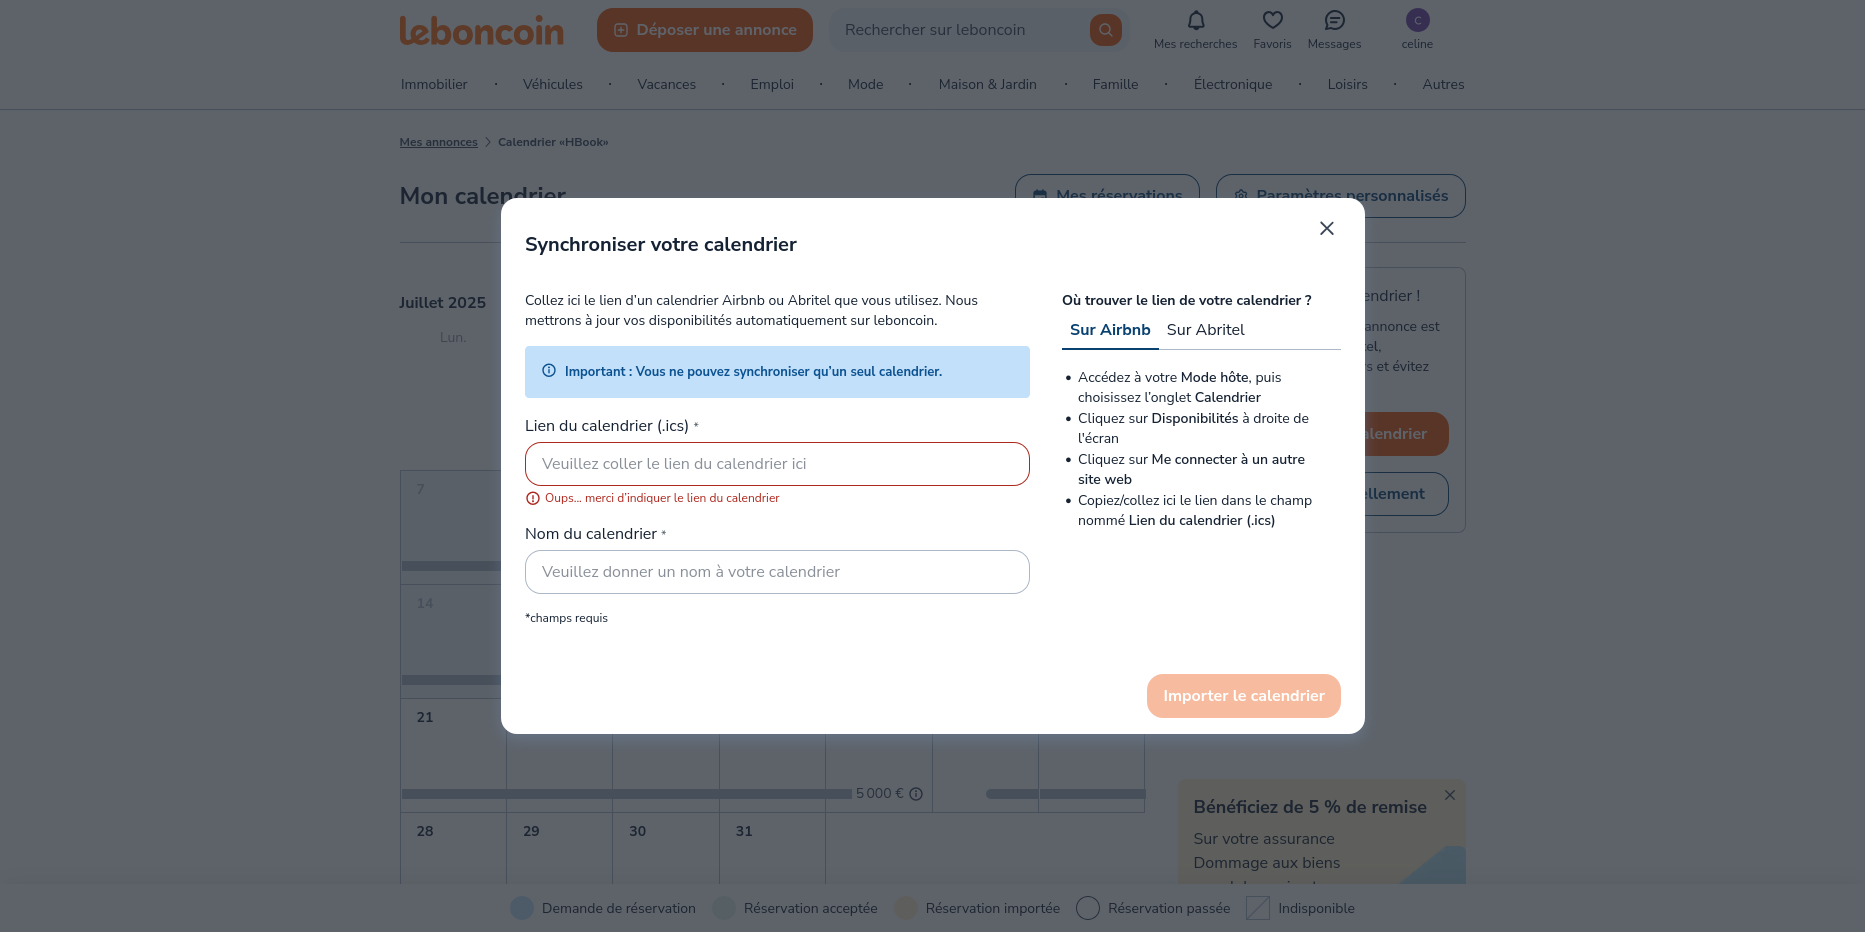Click the info icon in the blue banner

(x=548, y=370)
